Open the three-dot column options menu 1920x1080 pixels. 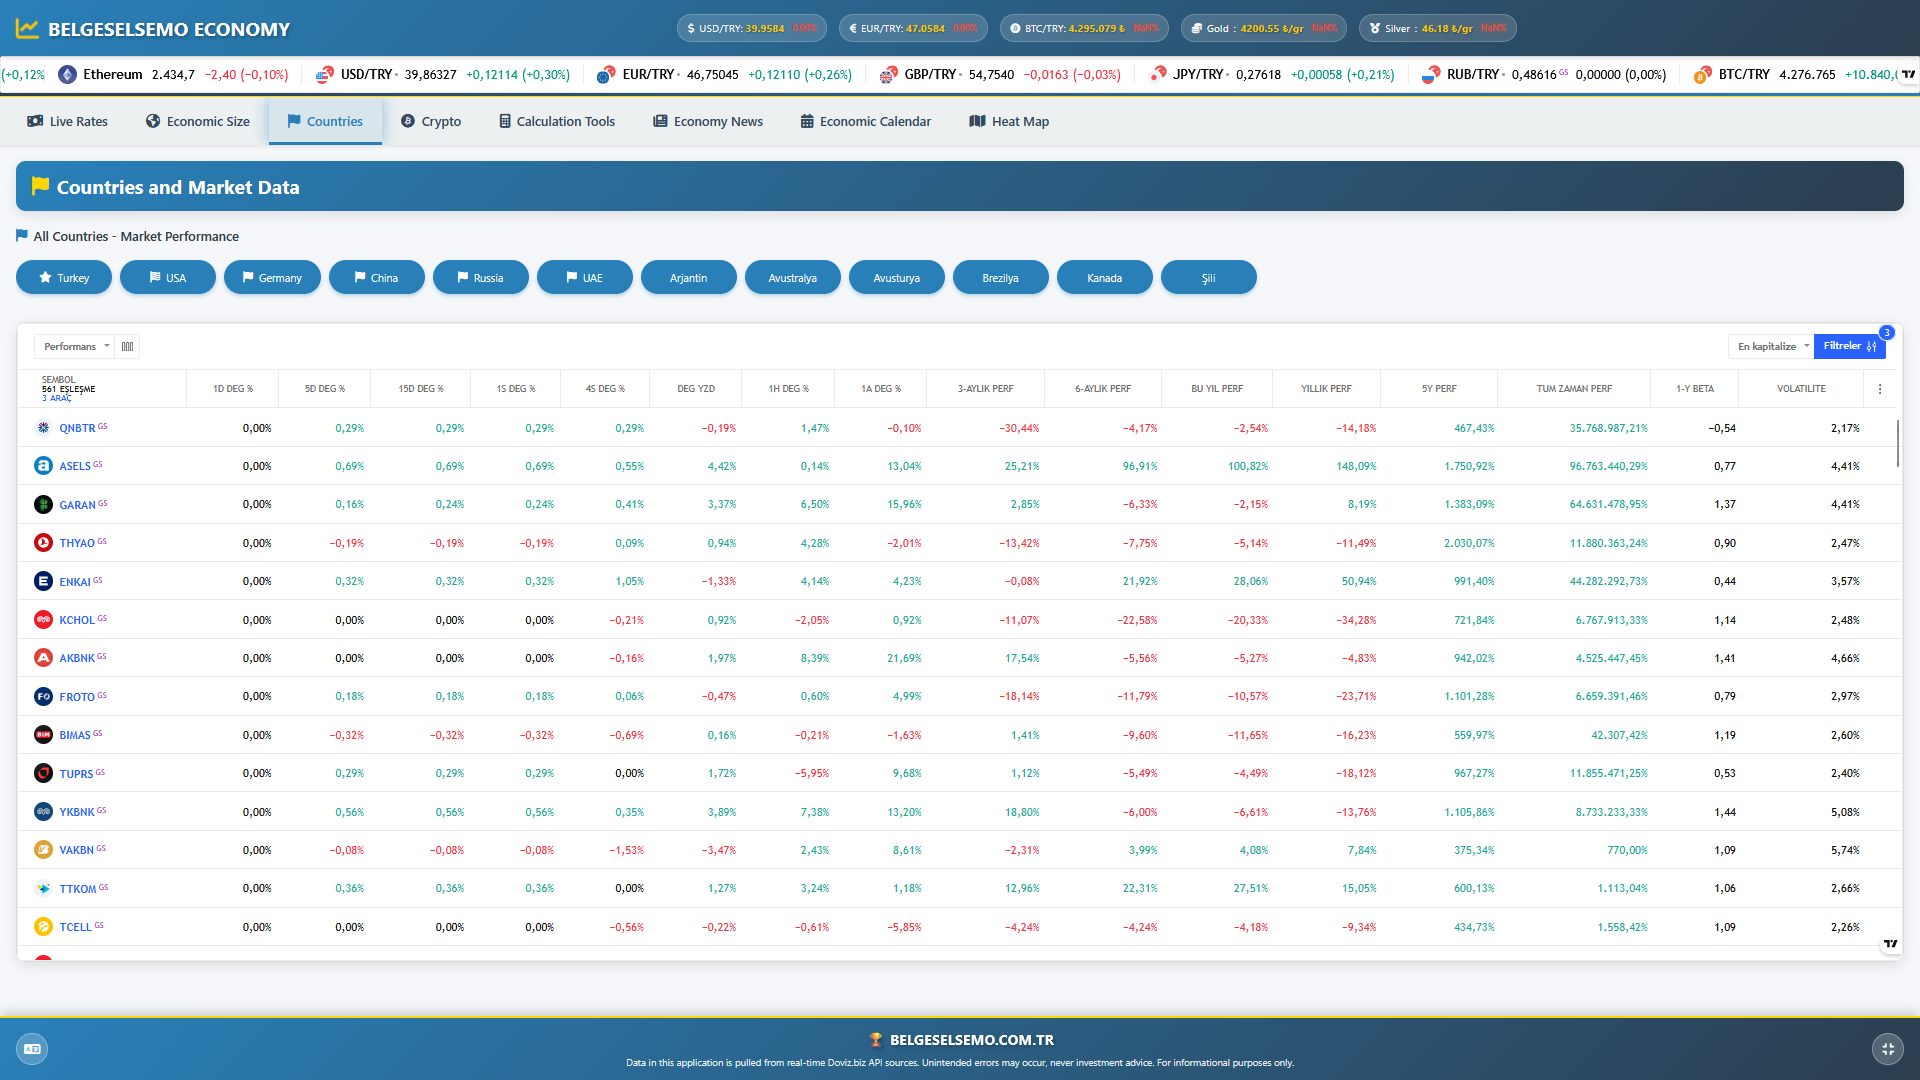pos(1880,389)
